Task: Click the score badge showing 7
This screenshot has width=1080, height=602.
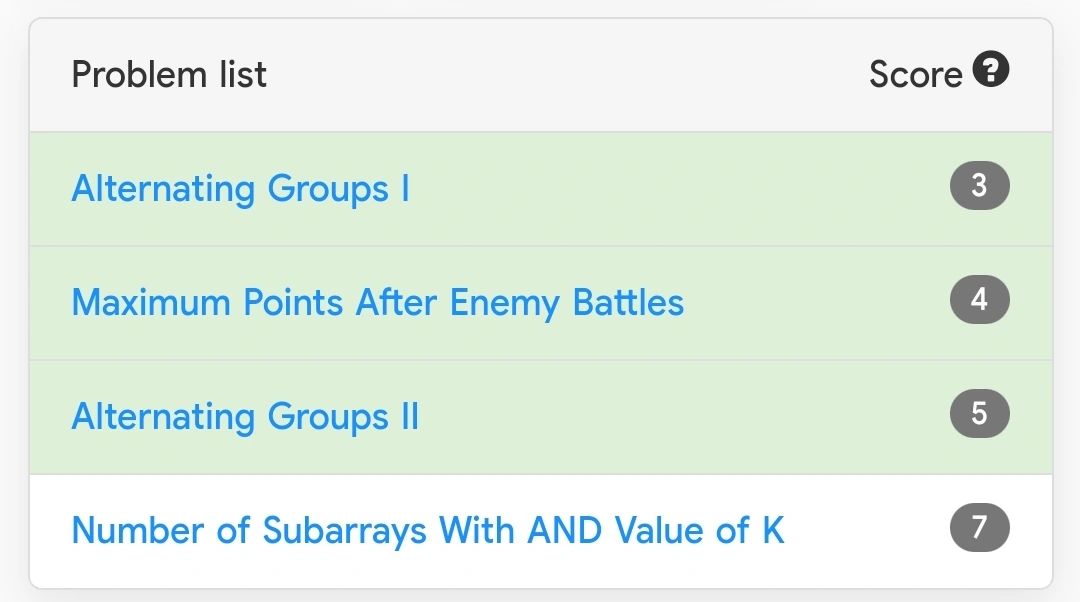Action: [x=979, y=528]
